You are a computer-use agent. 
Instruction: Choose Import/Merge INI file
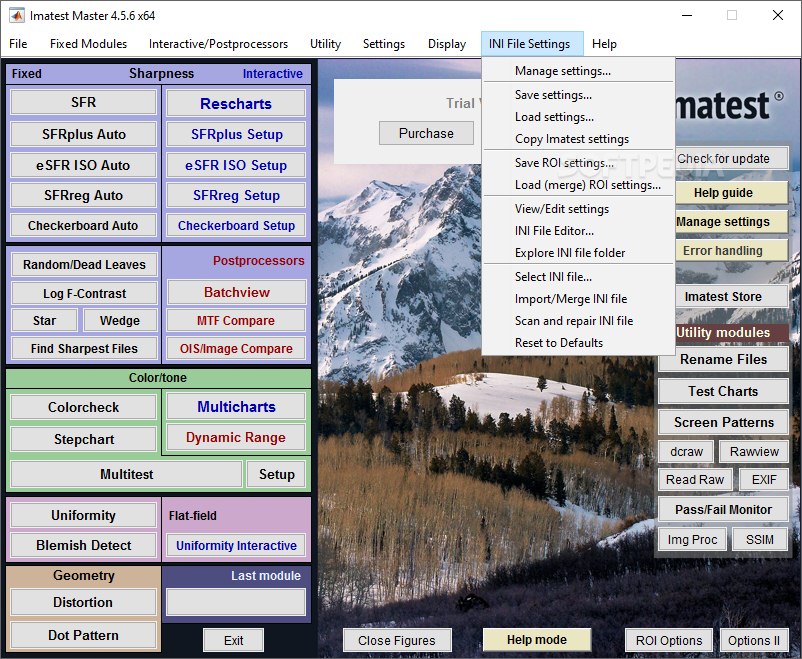click(578, 299)
